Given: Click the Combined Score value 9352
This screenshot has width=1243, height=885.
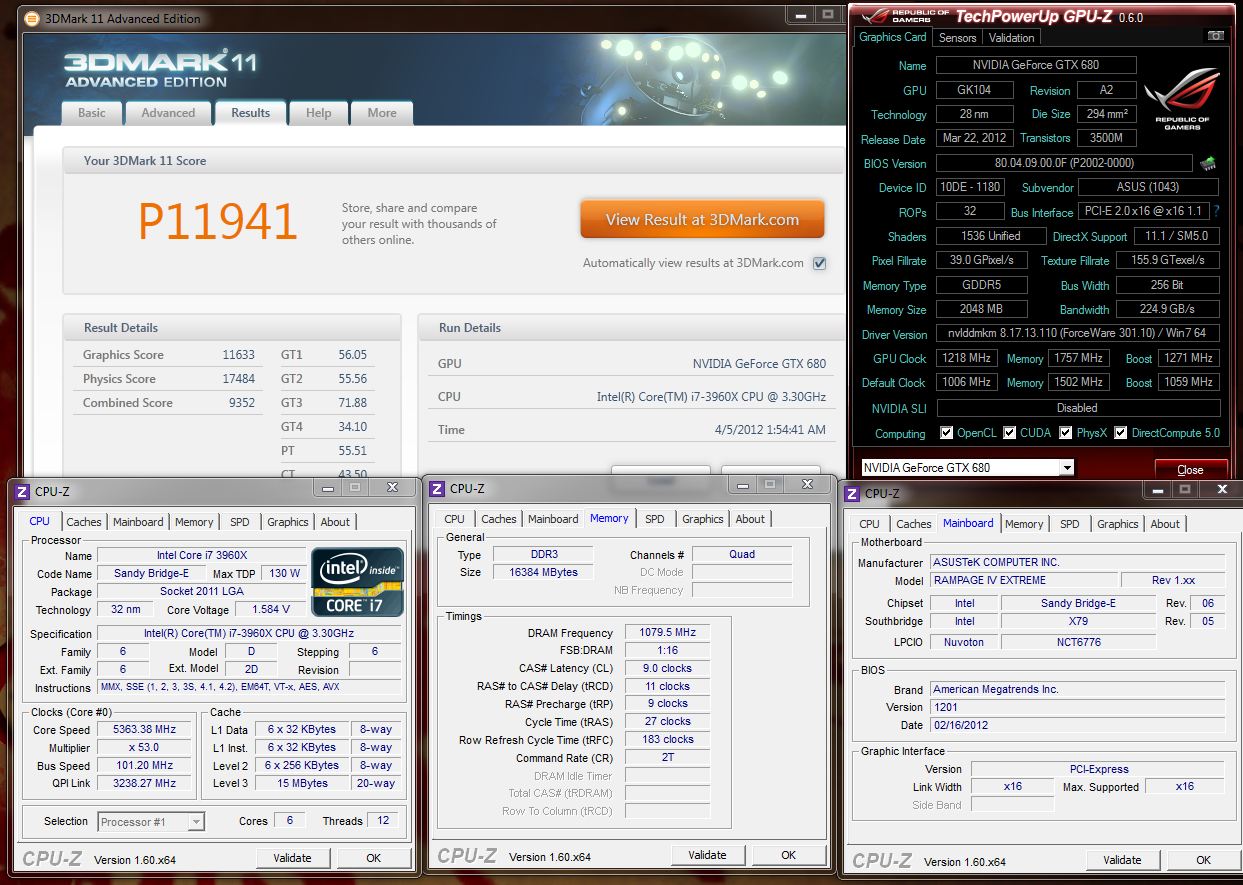Looking at the screenshot, I should pos(242,403).
